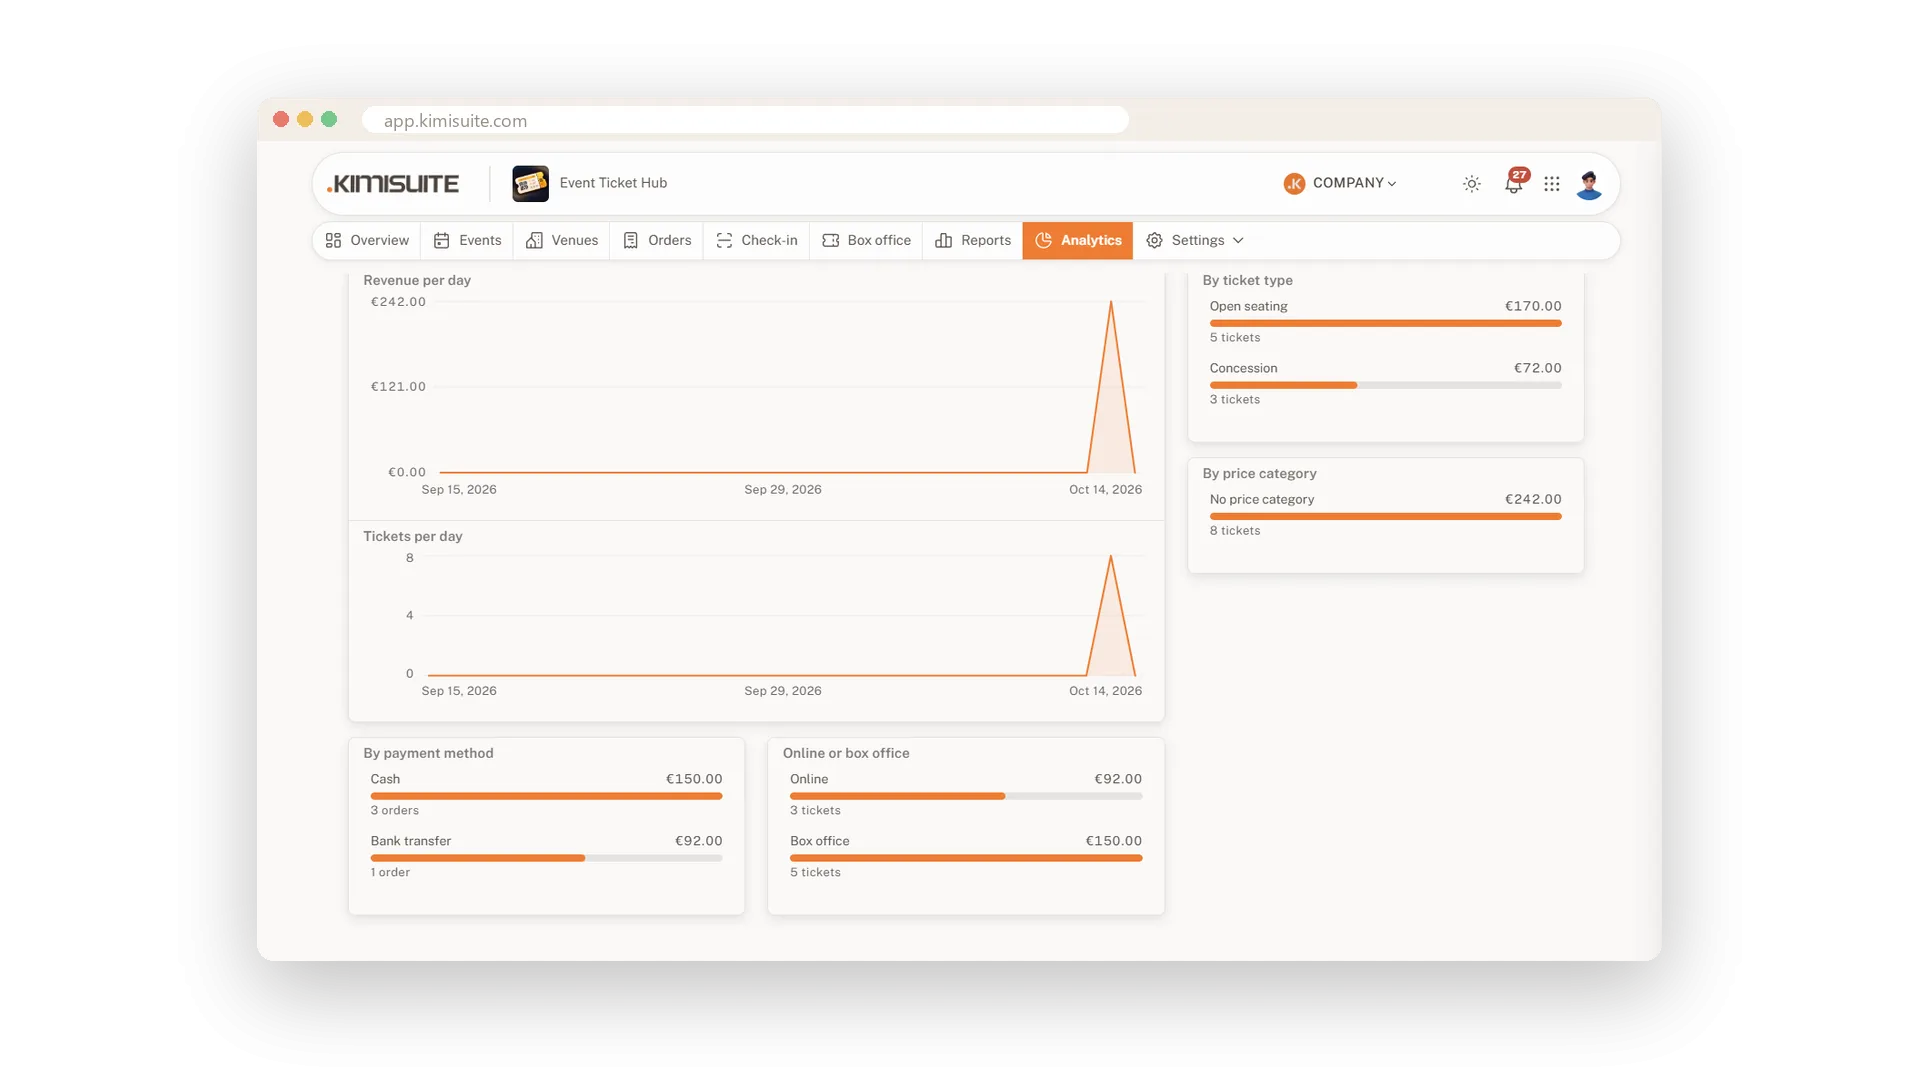Click the '€72.00' Concession value
The image size is (1920, 1080).
[1537, 369]
